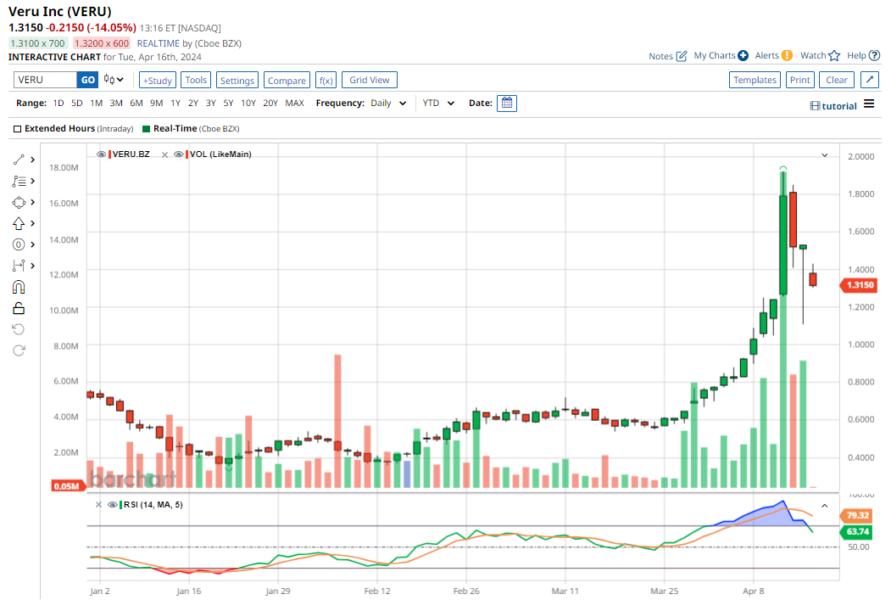This screenshot has height=600, width=891.
Task: Redo the chart action
Action: [x=19, y=350]
